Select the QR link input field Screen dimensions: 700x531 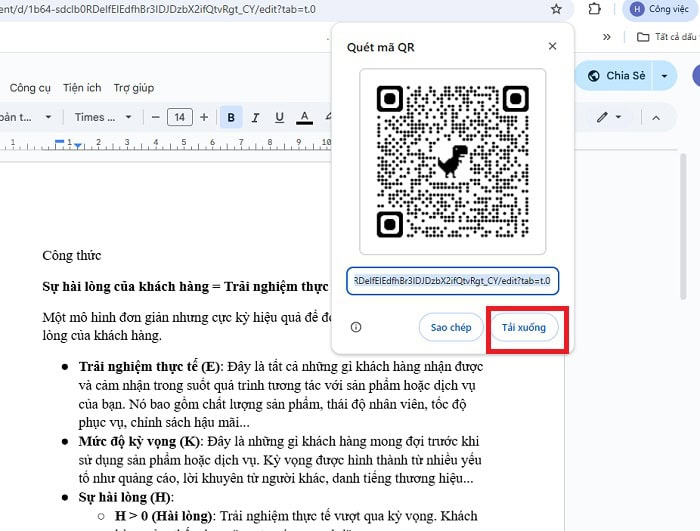452,281
